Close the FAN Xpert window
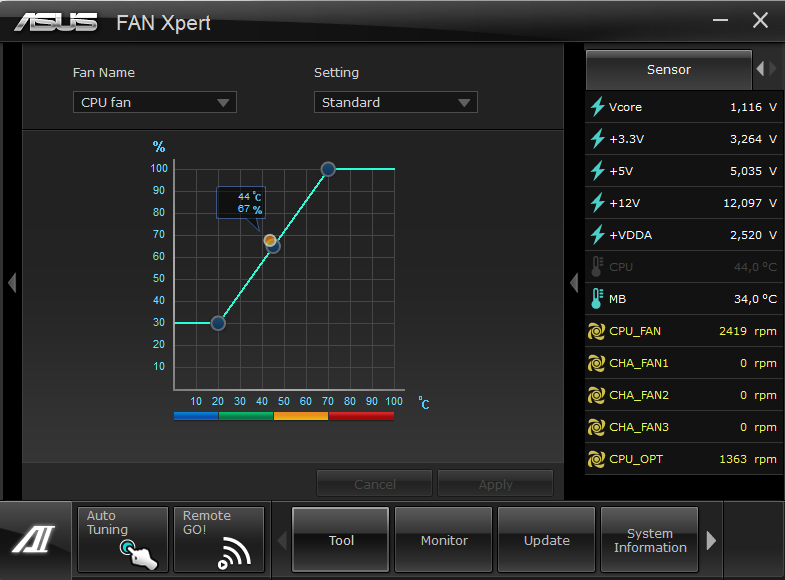 coord(760,21)
